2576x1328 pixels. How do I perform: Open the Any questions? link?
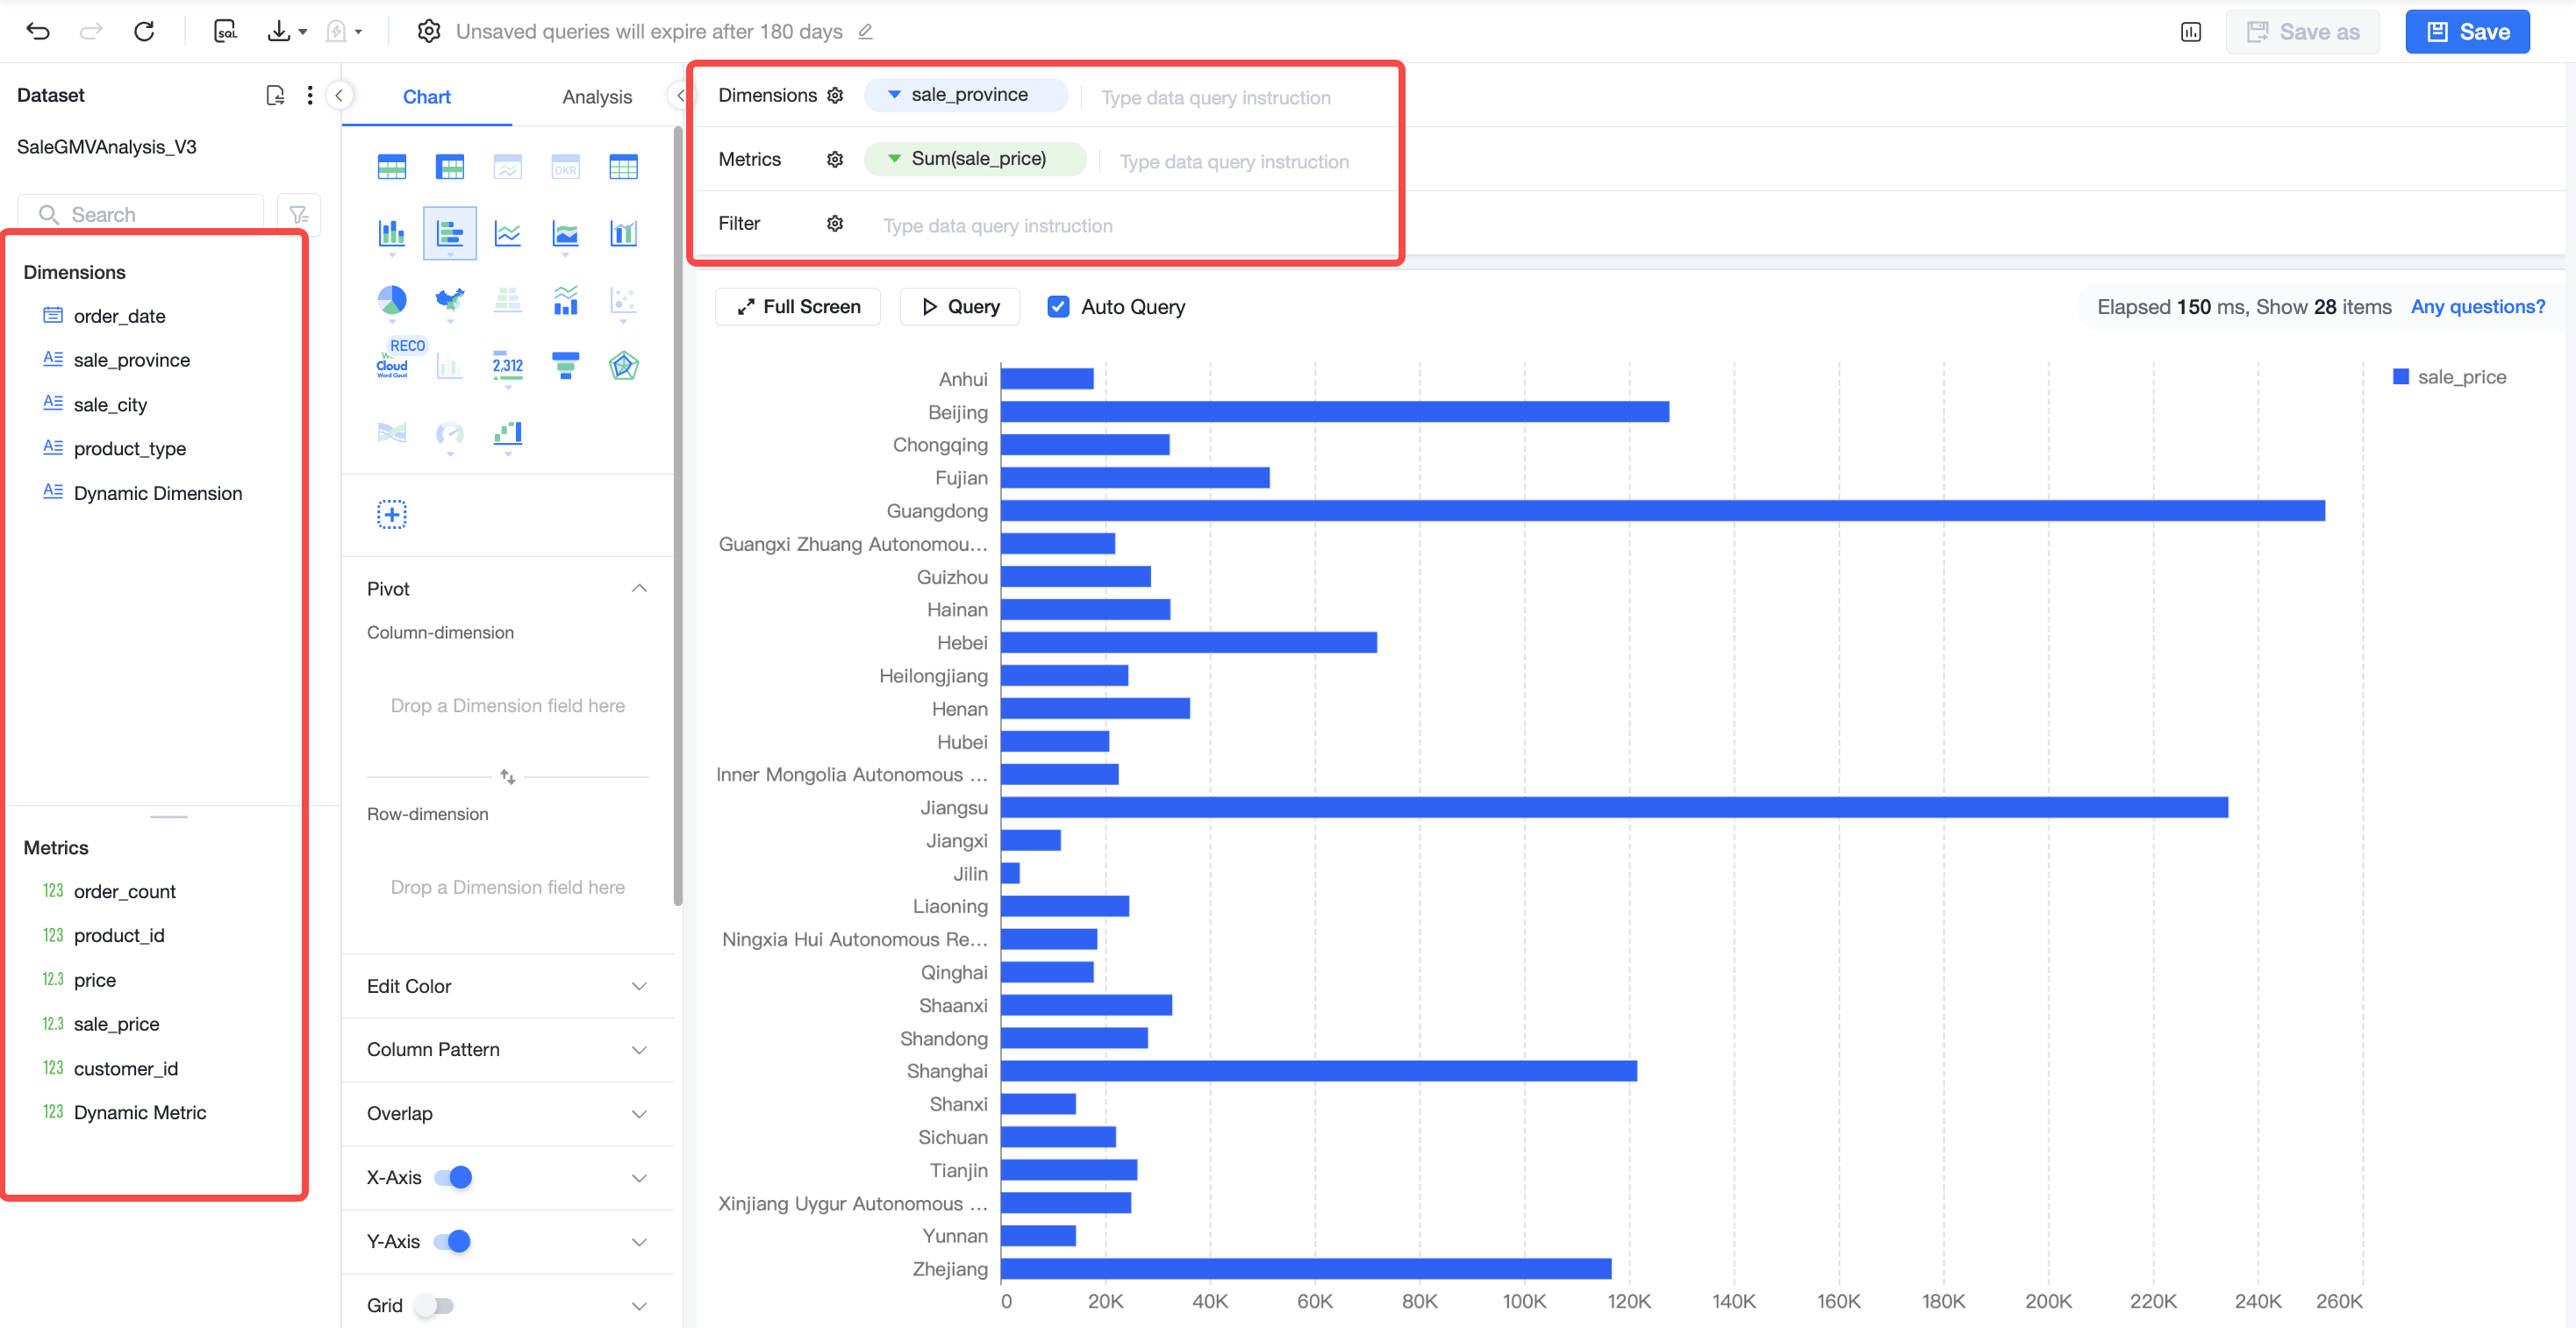(x=2478, y=307)
